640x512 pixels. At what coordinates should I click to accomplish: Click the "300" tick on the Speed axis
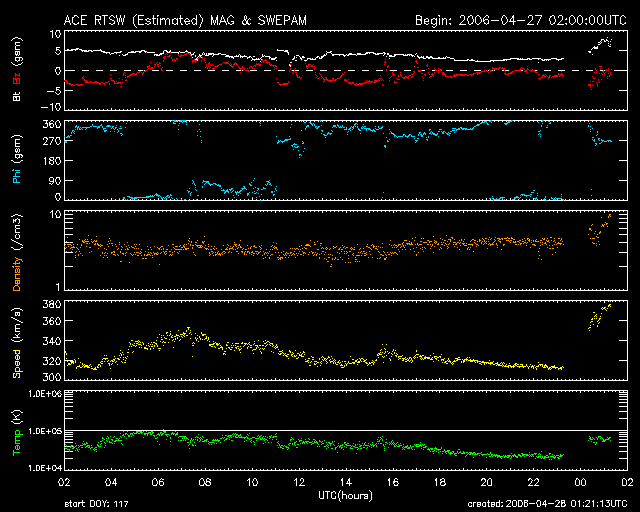click(52, 377)
